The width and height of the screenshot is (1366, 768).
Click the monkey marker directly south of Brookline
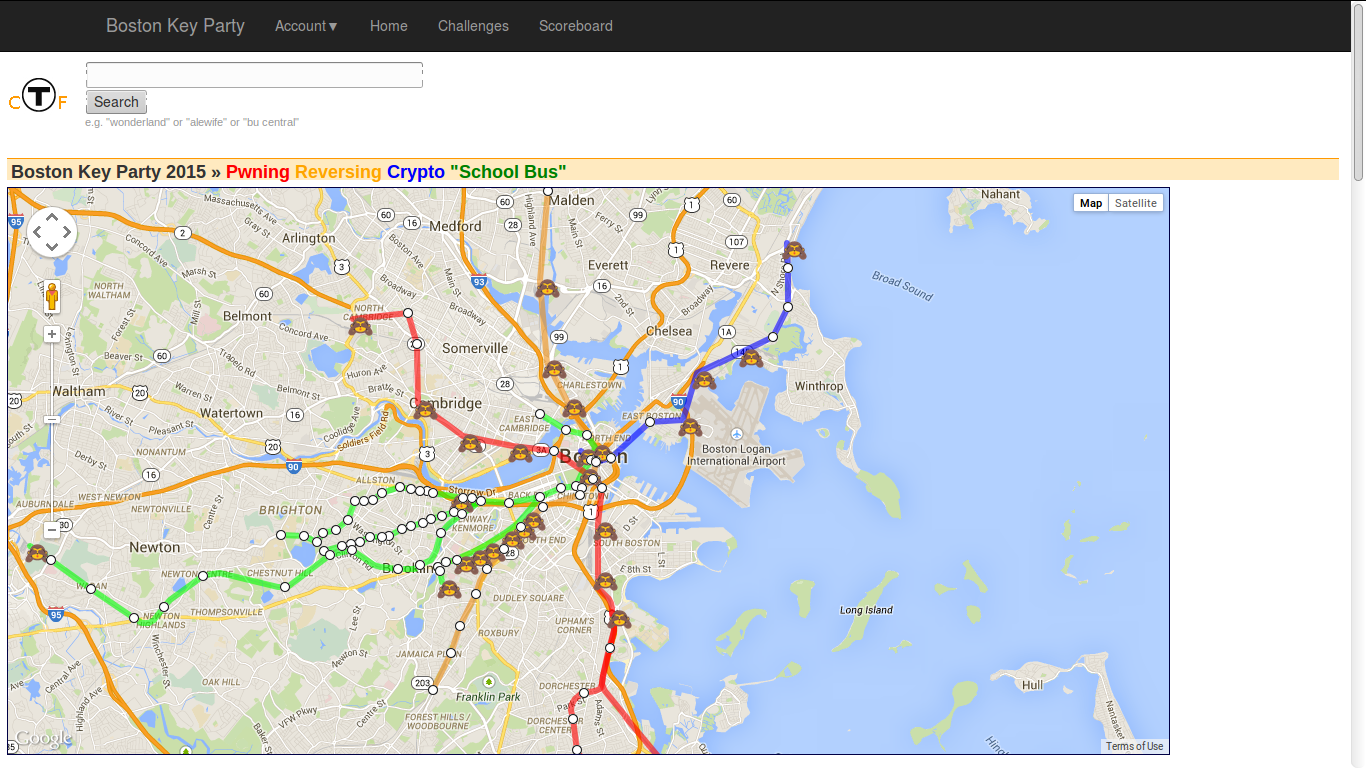tap(449, 588)
